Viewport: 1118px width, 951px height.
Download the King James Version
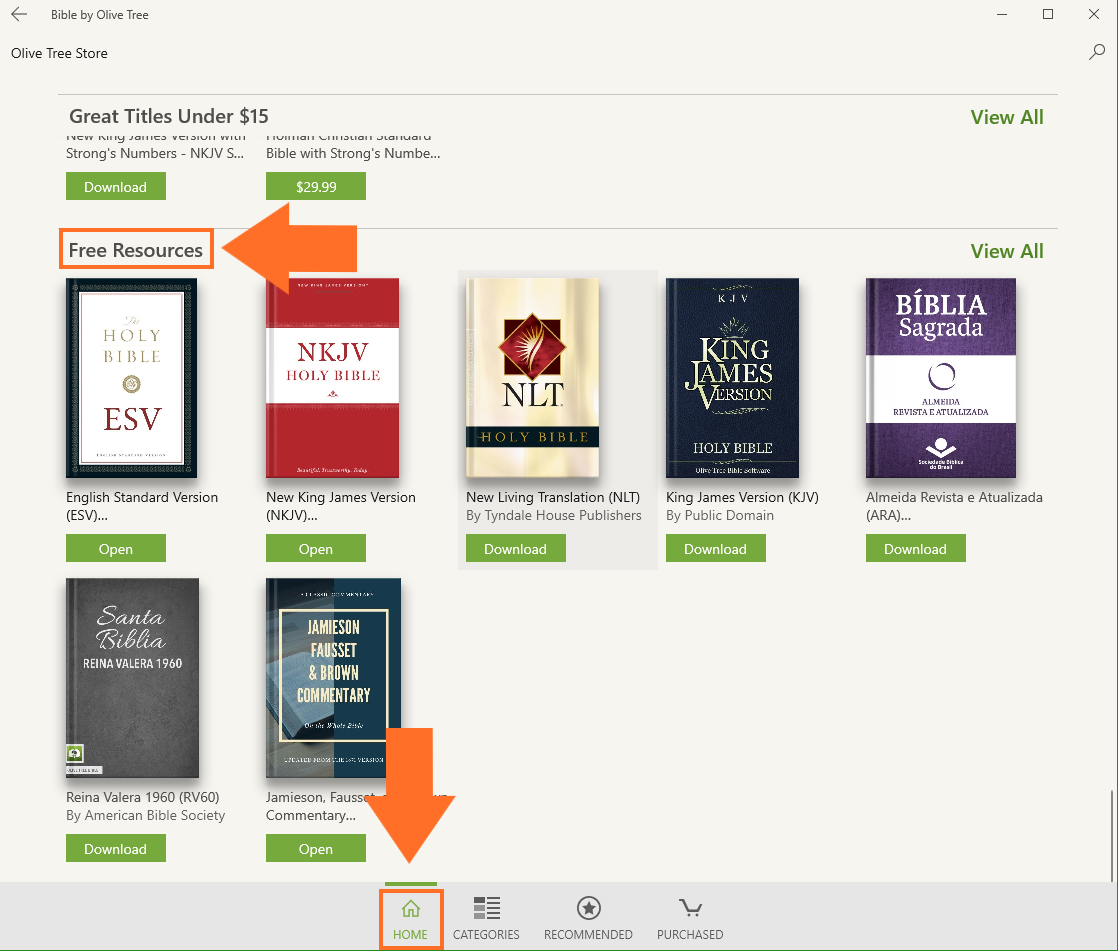(x=715, y=548)
